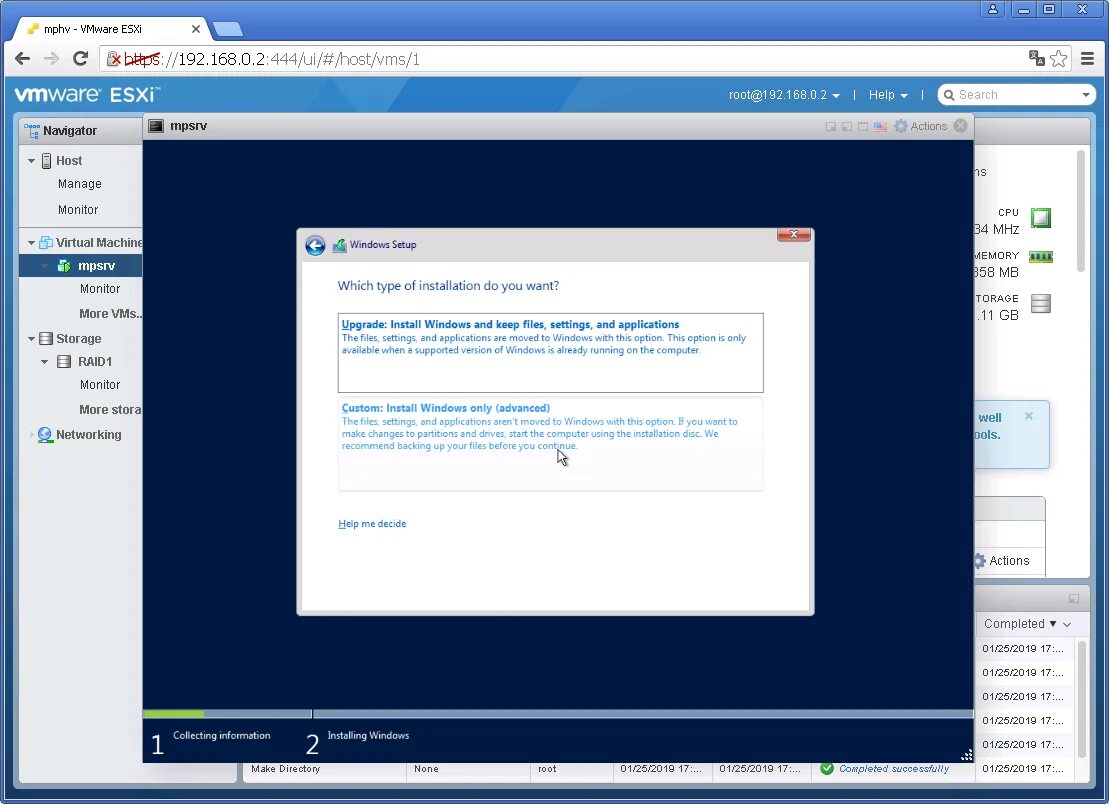Select the mpsrv VM icon in Navigator
This screenshot has width=1109, height=804.
pos(64,266)
